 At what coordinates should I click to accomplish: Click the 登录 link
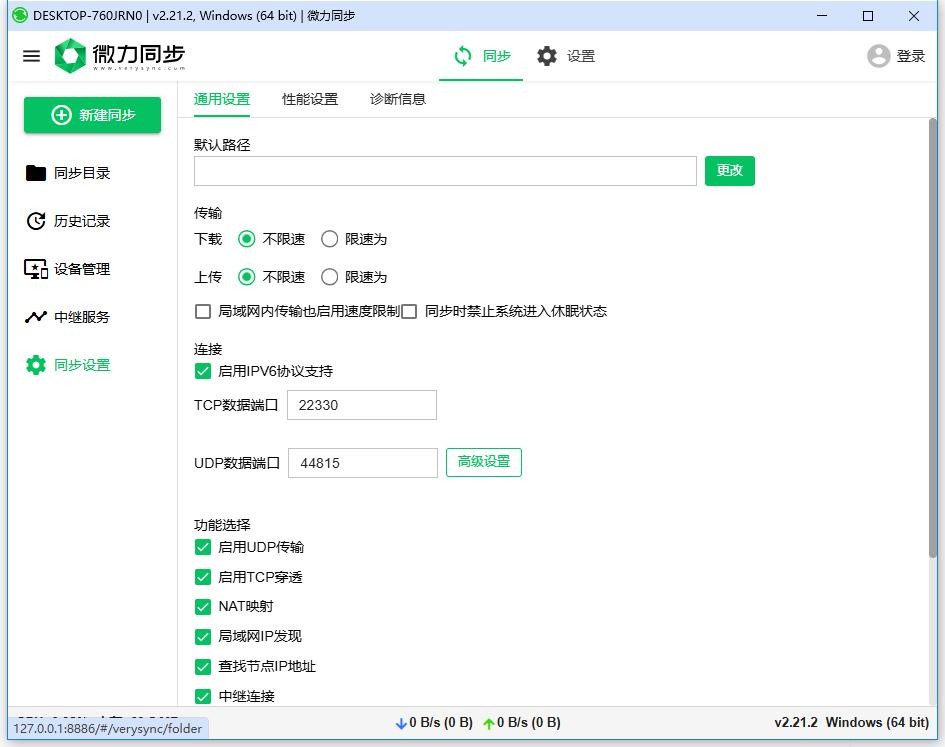point(910,56)
